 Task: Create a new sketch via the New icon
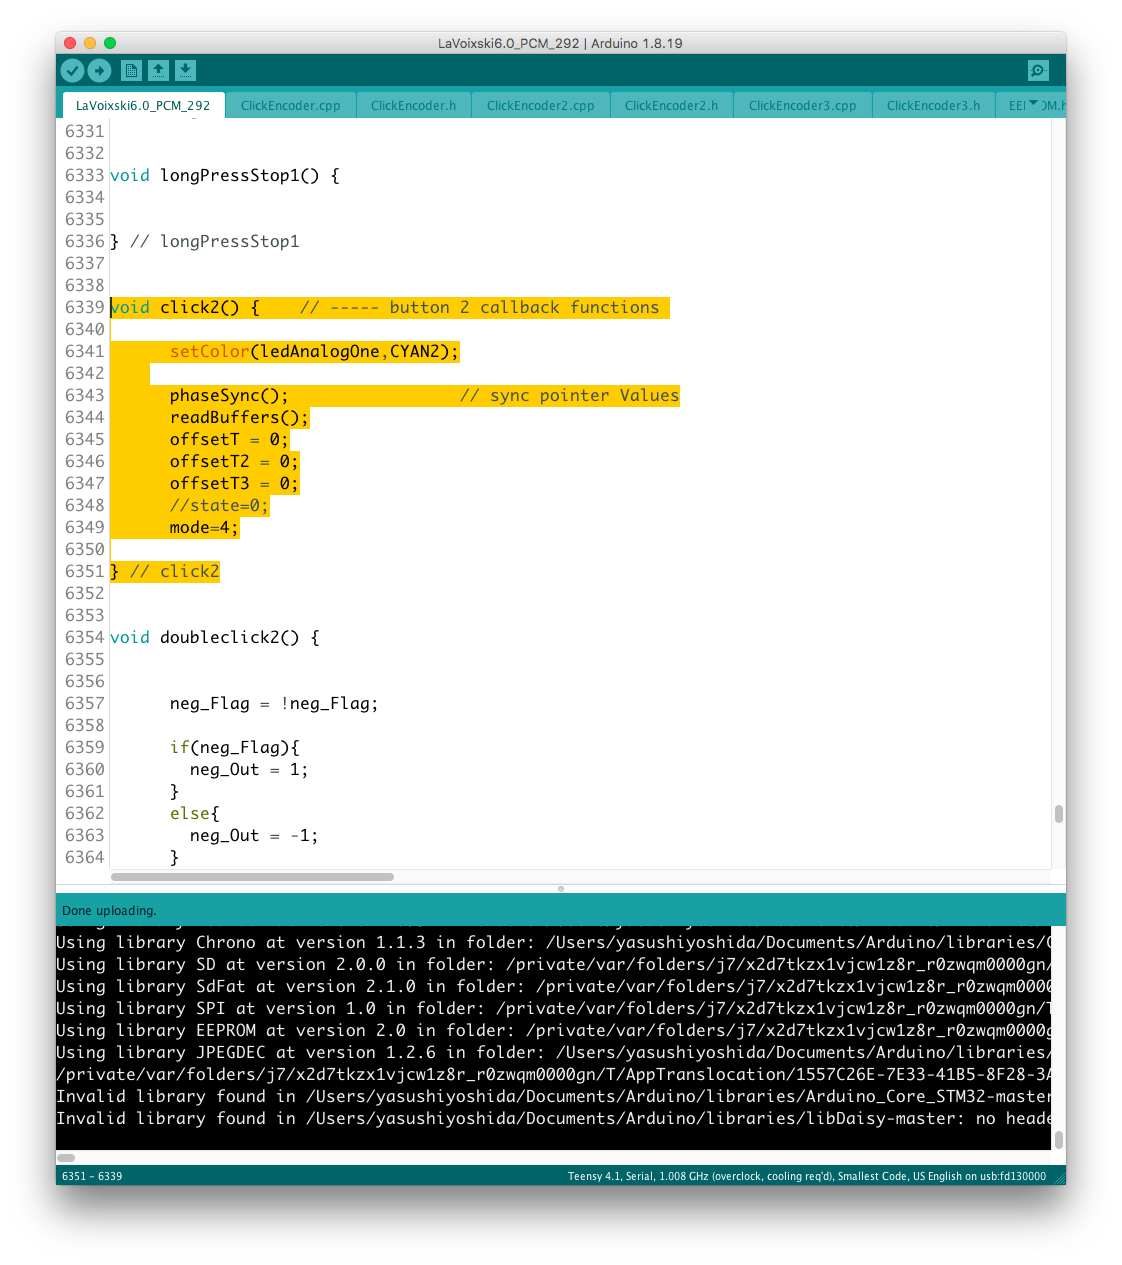pyautogui.click(x=131, y=70)
